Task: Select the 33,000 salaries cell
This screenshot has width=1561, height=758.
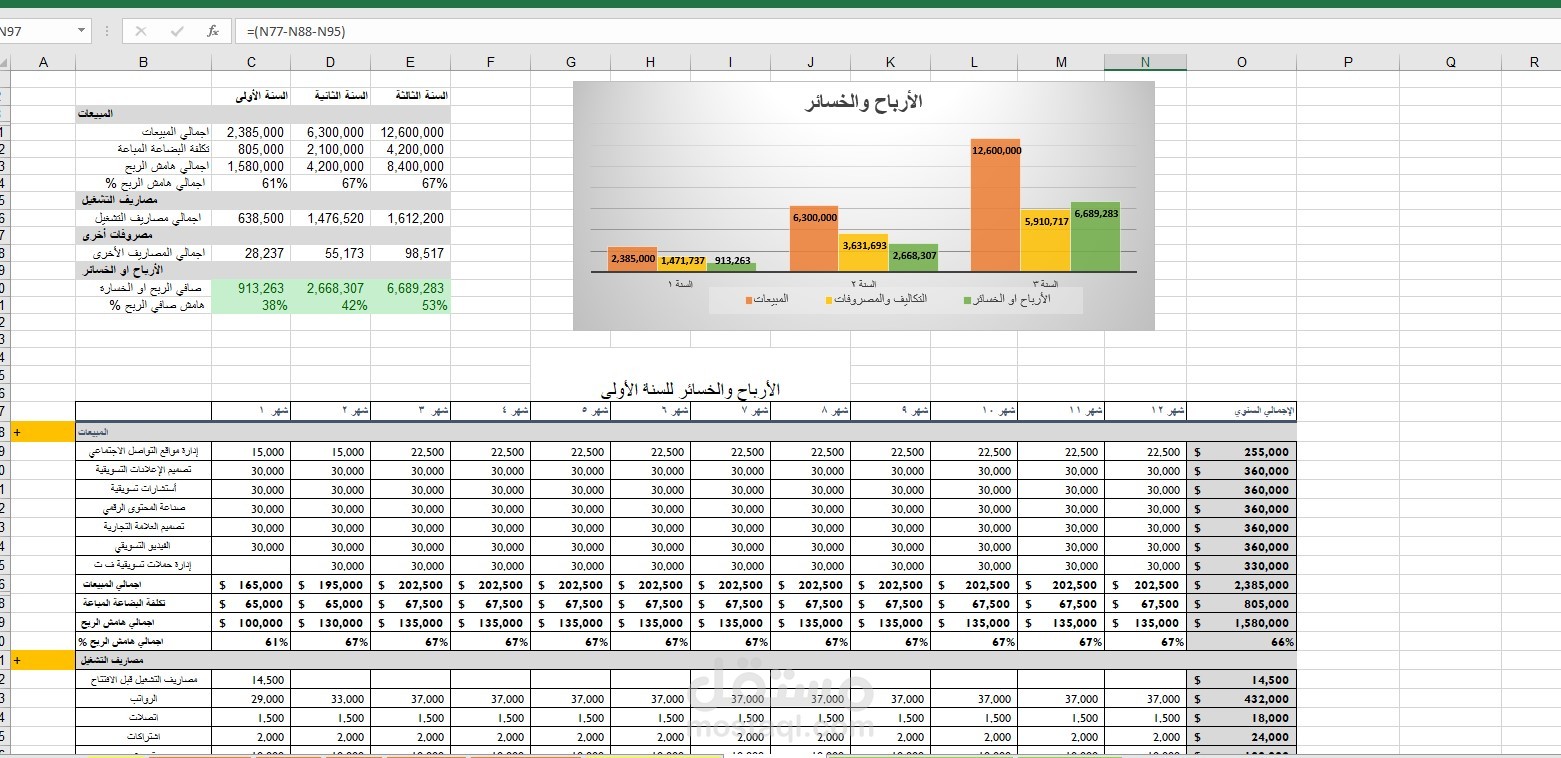Action: (x=331, y=699)
